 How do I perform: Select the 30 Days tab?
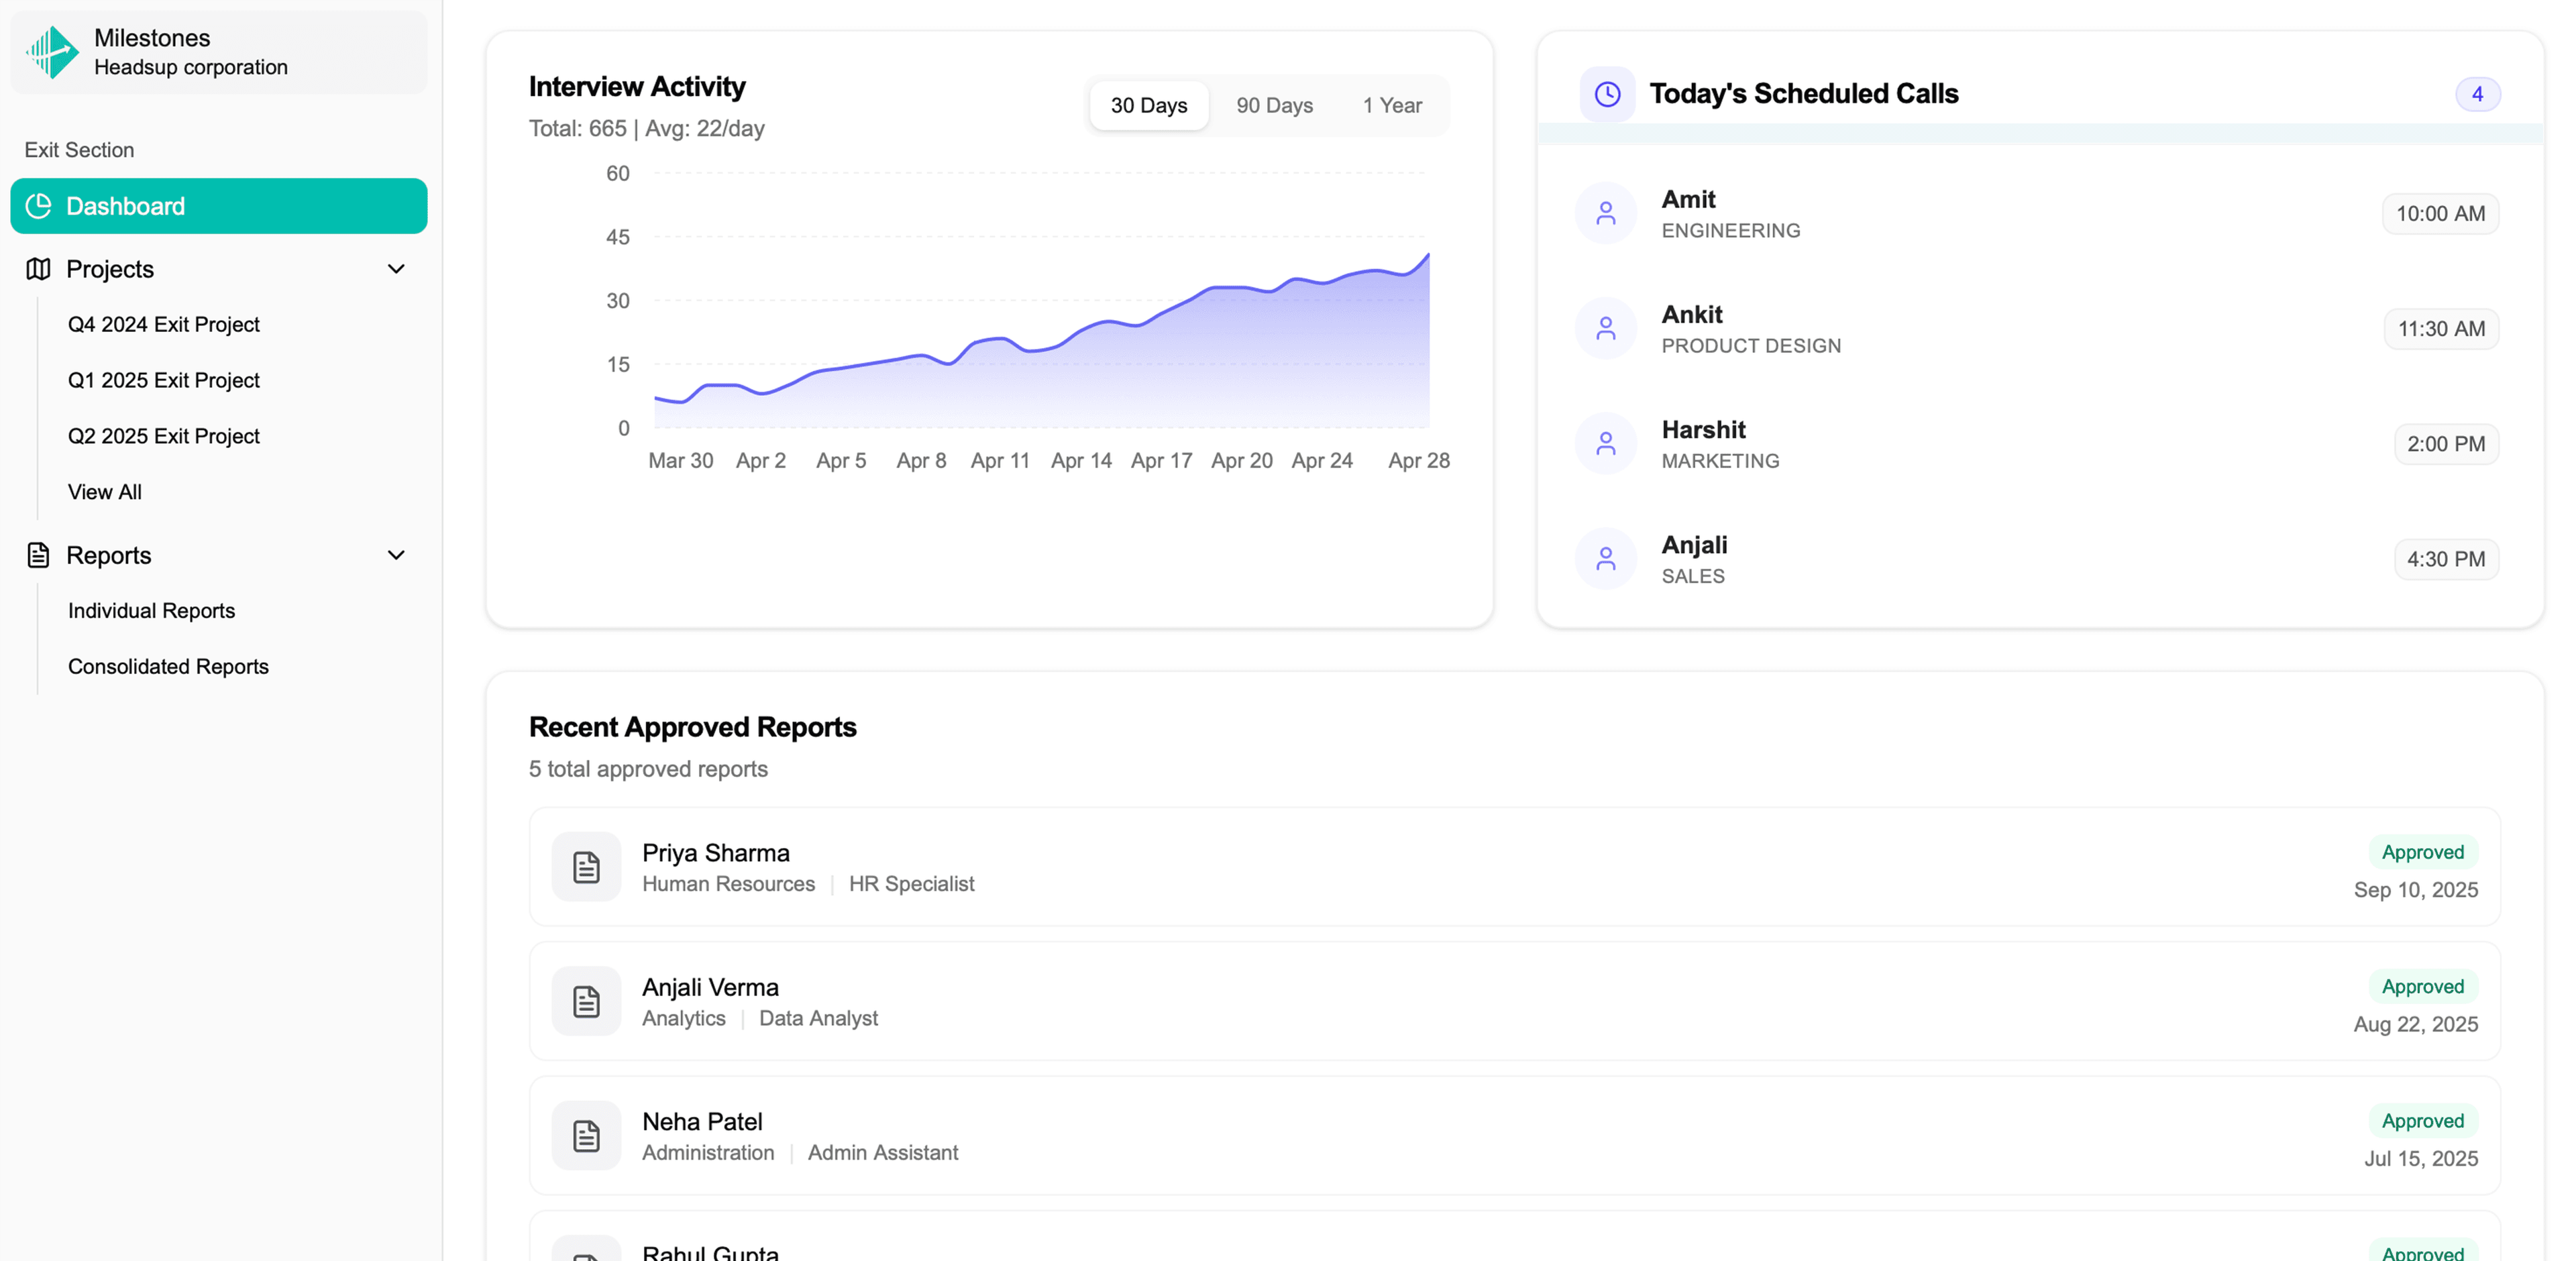(1149, 106)
